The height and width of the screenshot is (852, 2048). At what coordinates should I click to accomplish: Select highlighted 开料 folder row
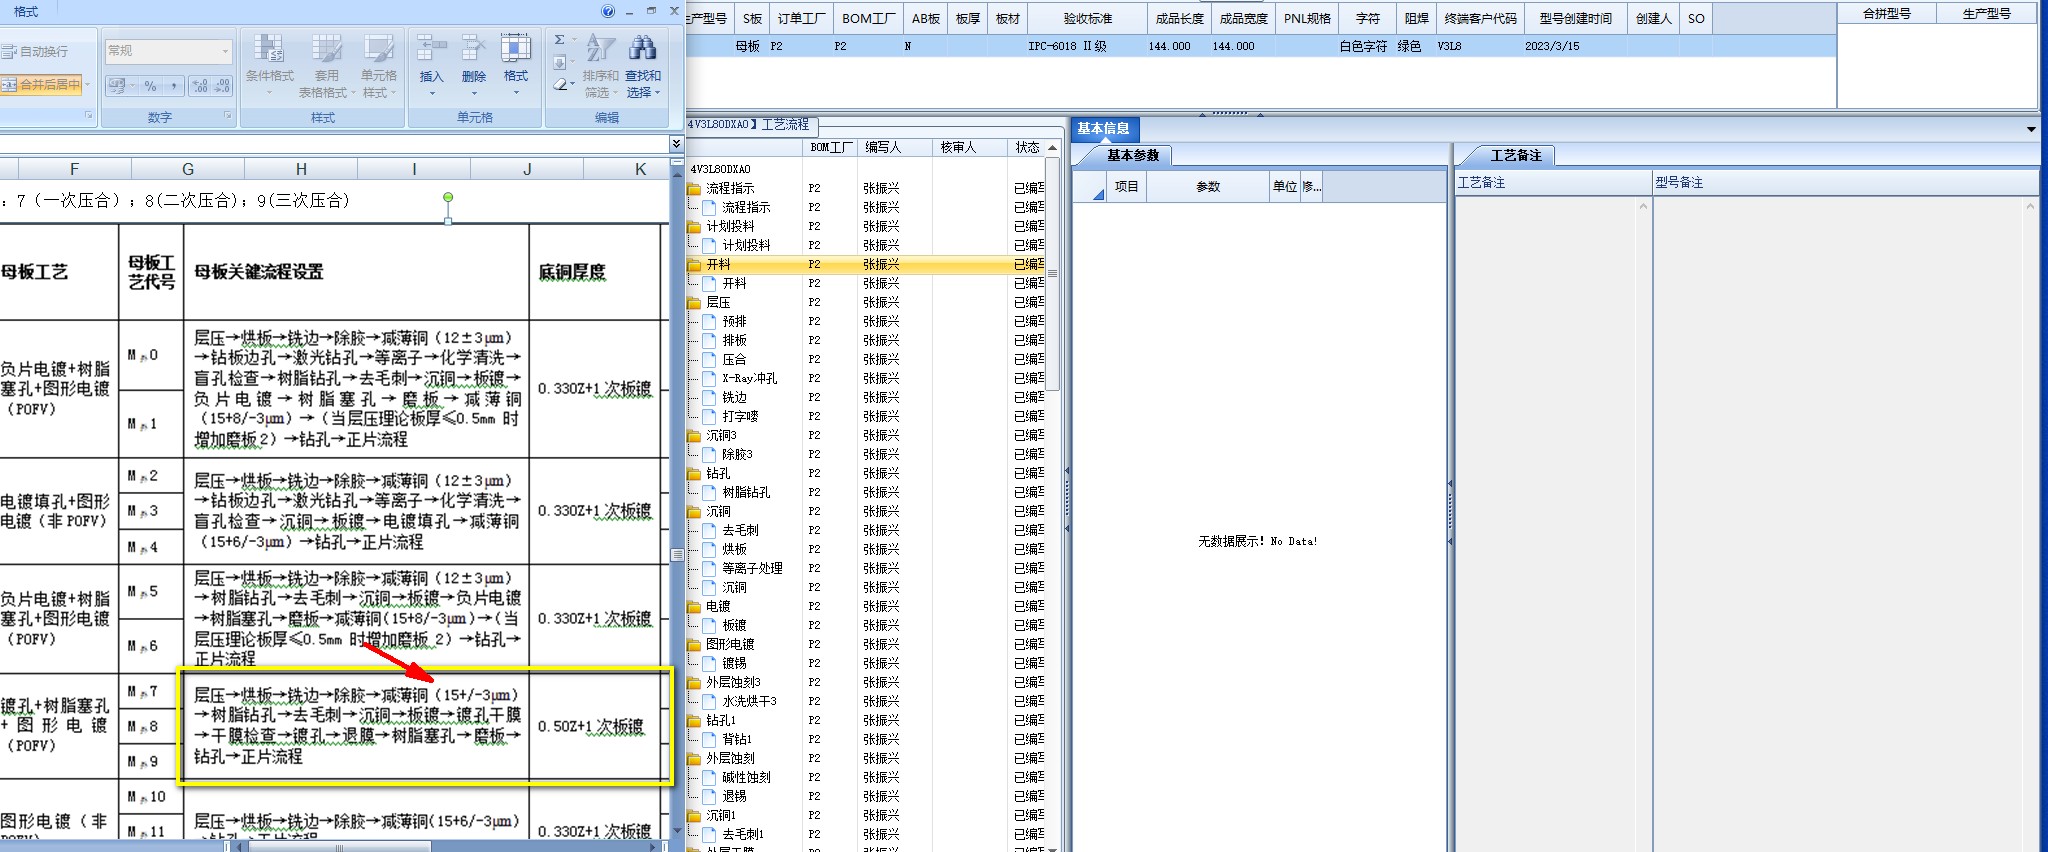click(x=865, y=264)
